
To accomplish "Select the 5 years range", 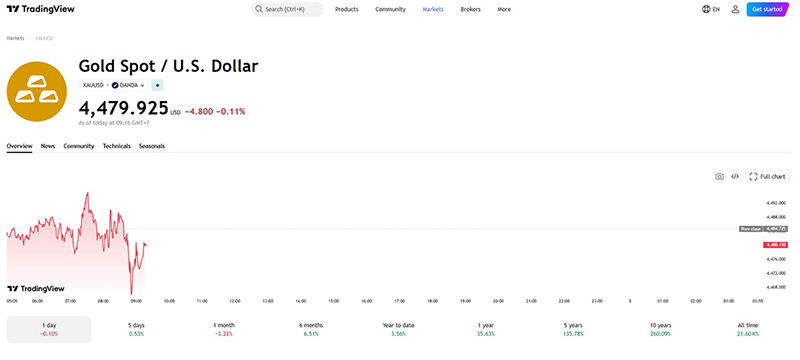I will (x=573, y=329).
